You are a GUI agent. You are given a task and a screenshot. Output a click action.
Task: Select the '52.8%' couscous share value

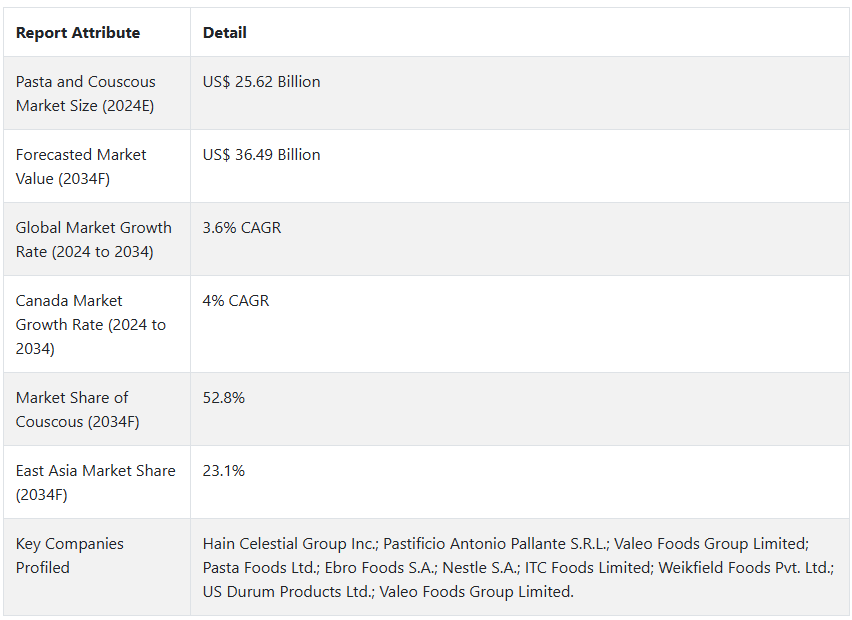point(224,398)
